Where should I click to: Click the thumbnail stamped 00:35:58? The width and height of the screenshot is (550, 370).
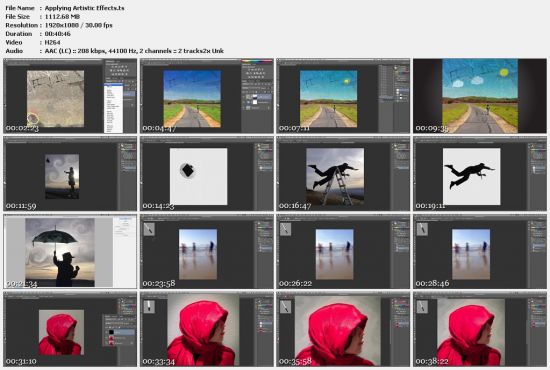343,329
